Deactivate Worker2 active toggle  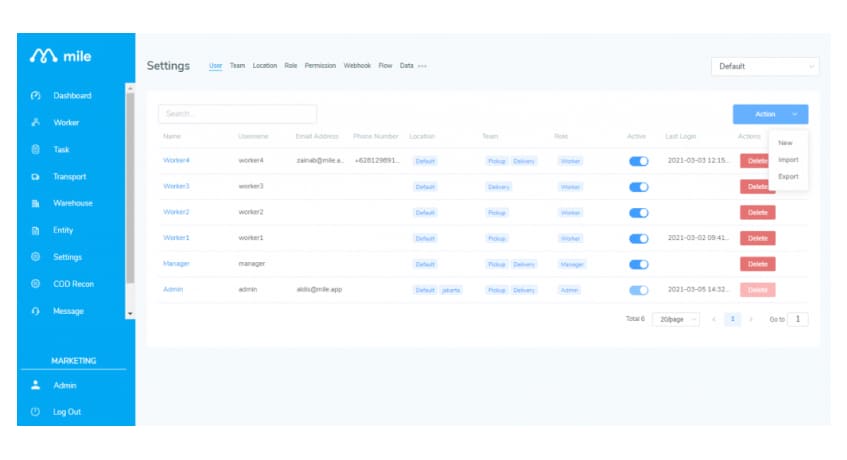point(638,213)
